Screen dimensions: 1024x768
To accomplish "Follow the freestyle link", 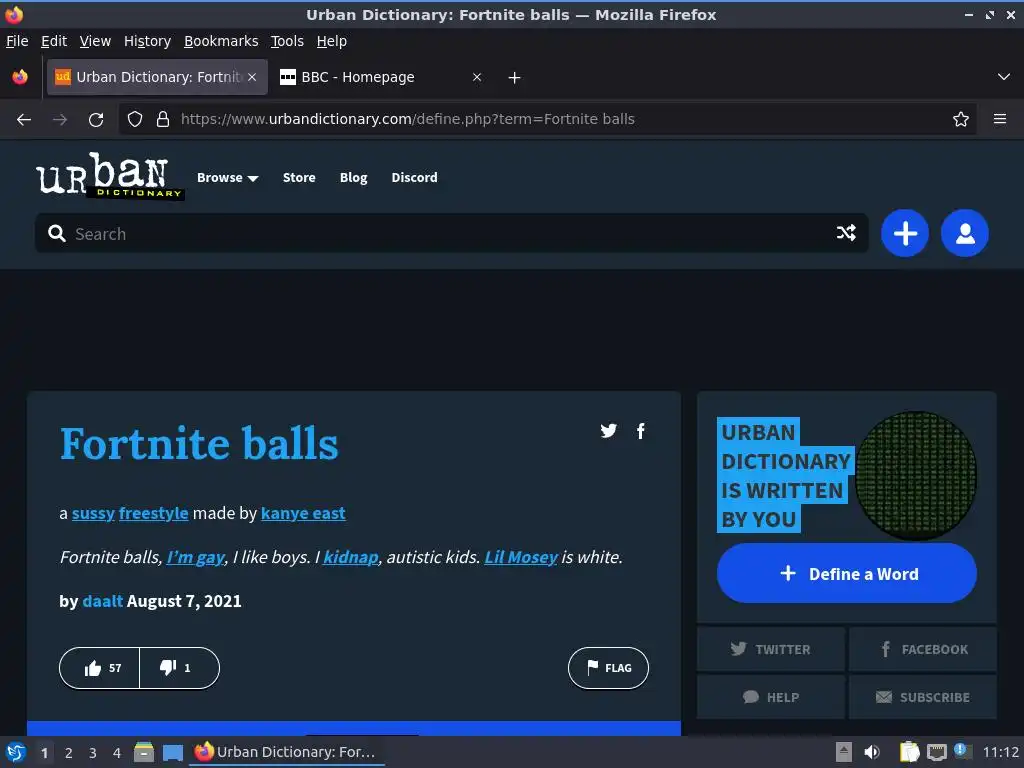I will tap(153, 513).
